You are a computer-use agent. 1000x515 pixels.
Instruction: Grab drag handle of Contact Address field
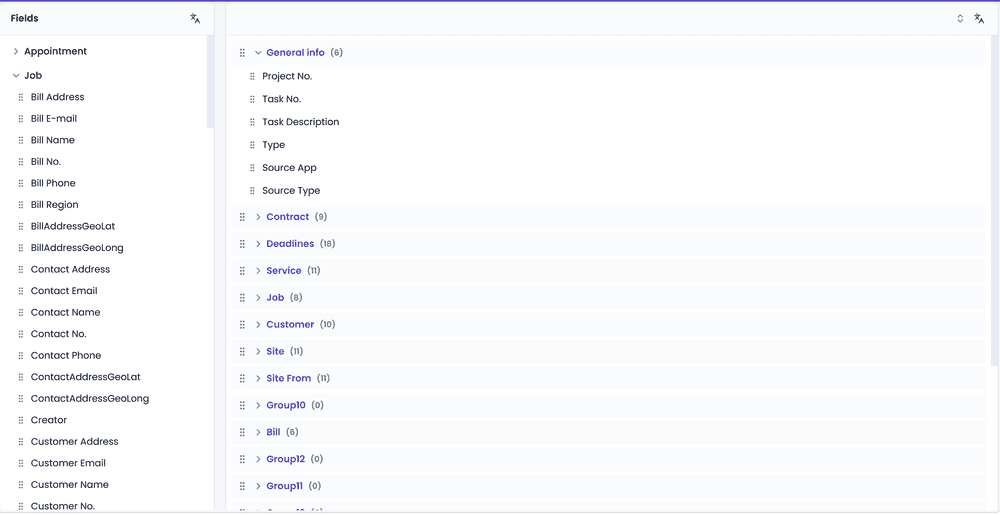tap(21, 270)
